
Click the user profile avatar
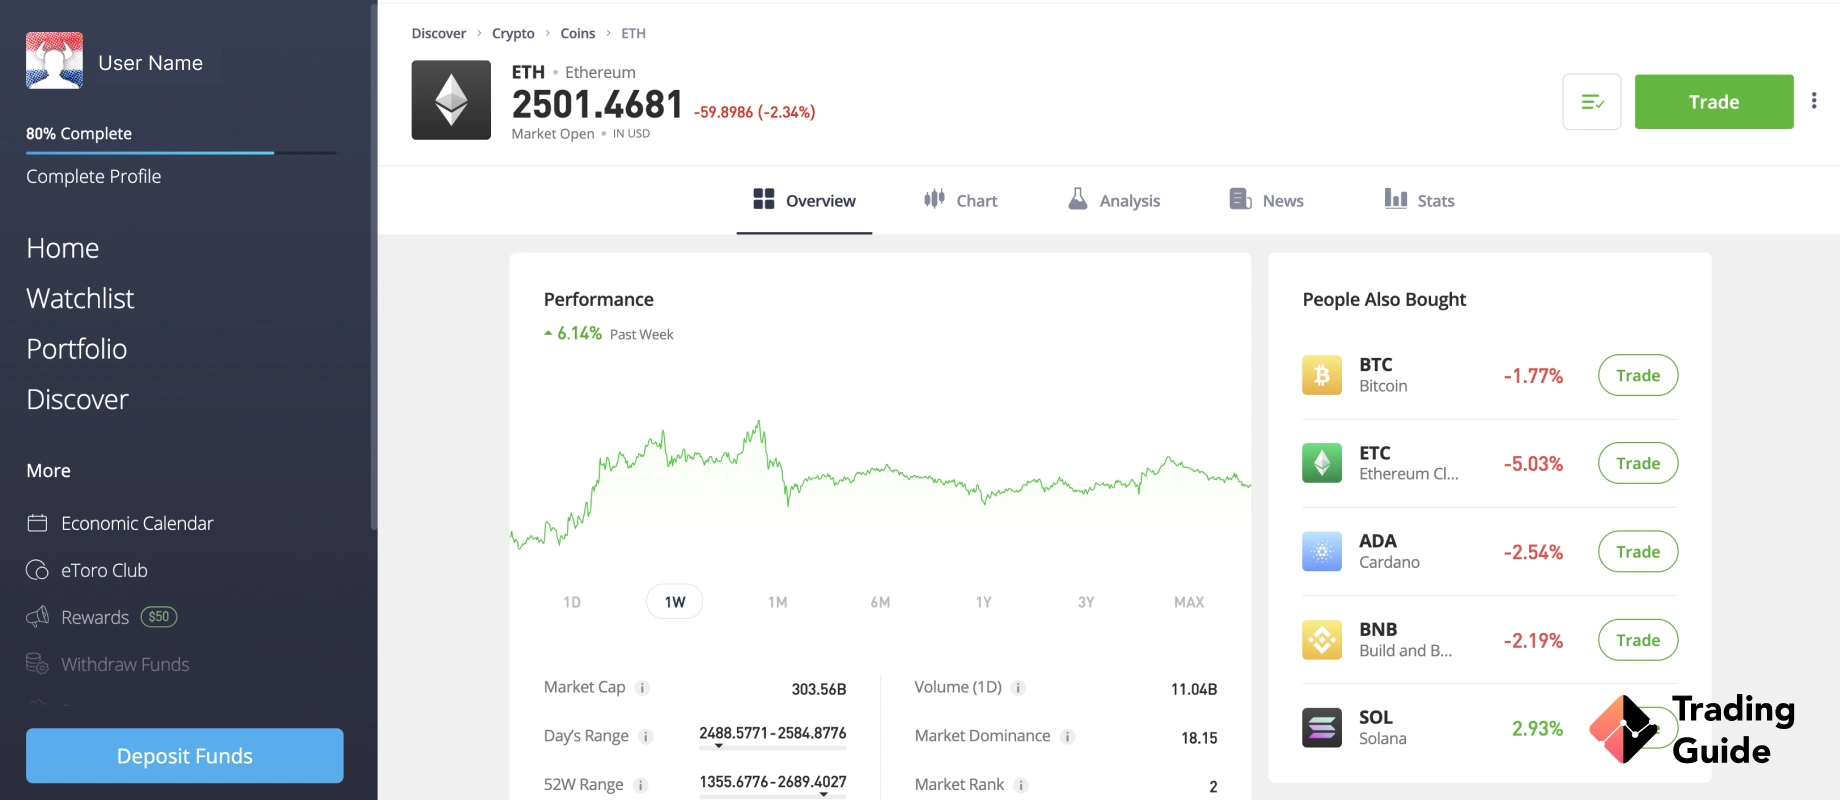(x=54, y=61)
